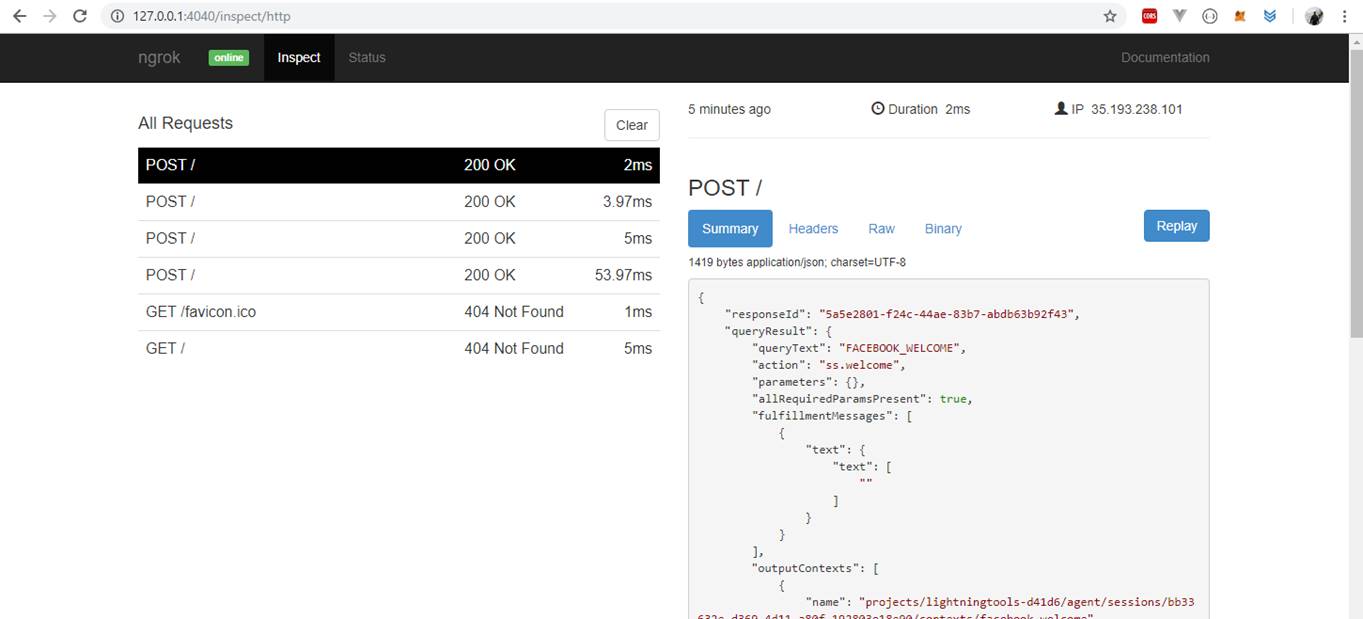
Task: Select the POST request taking 53.97ms
Action: pos(398,275)
